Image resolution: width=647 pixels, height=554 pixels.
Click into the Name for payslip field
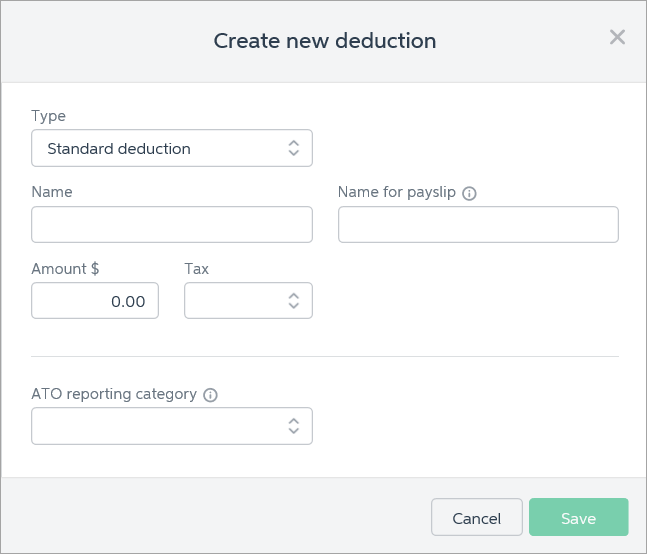pyautogui.click(x=477, y=225)
